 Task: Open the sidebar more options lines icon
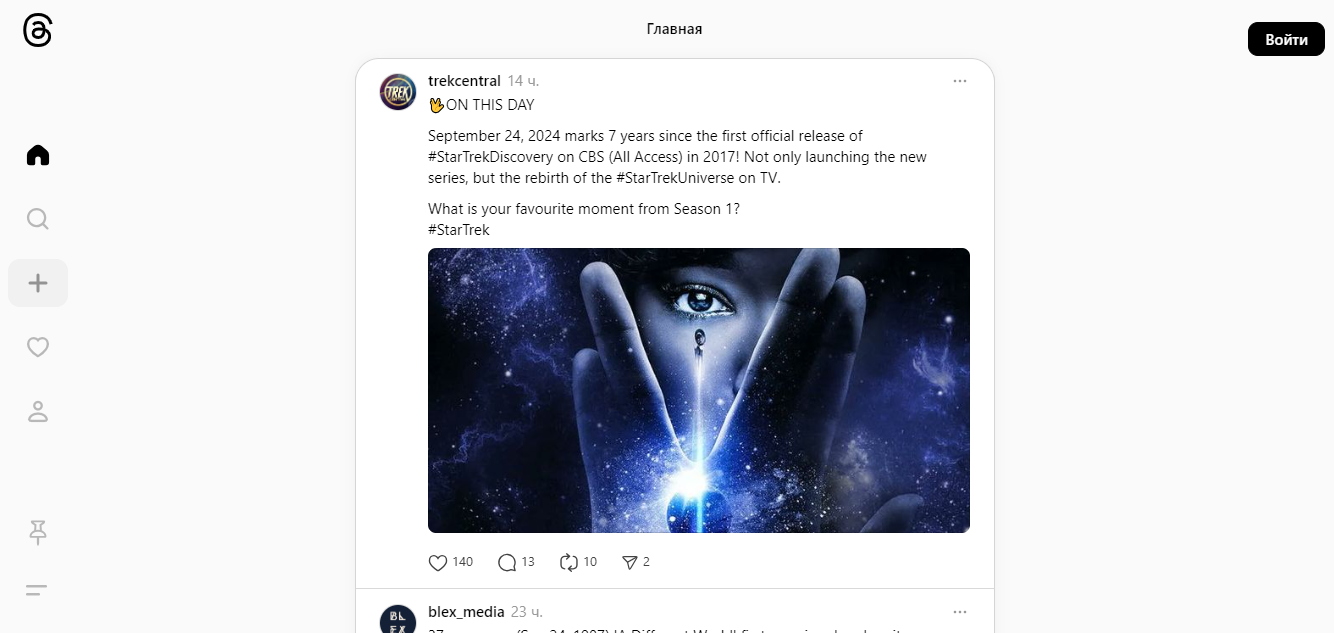coord(37,590)
